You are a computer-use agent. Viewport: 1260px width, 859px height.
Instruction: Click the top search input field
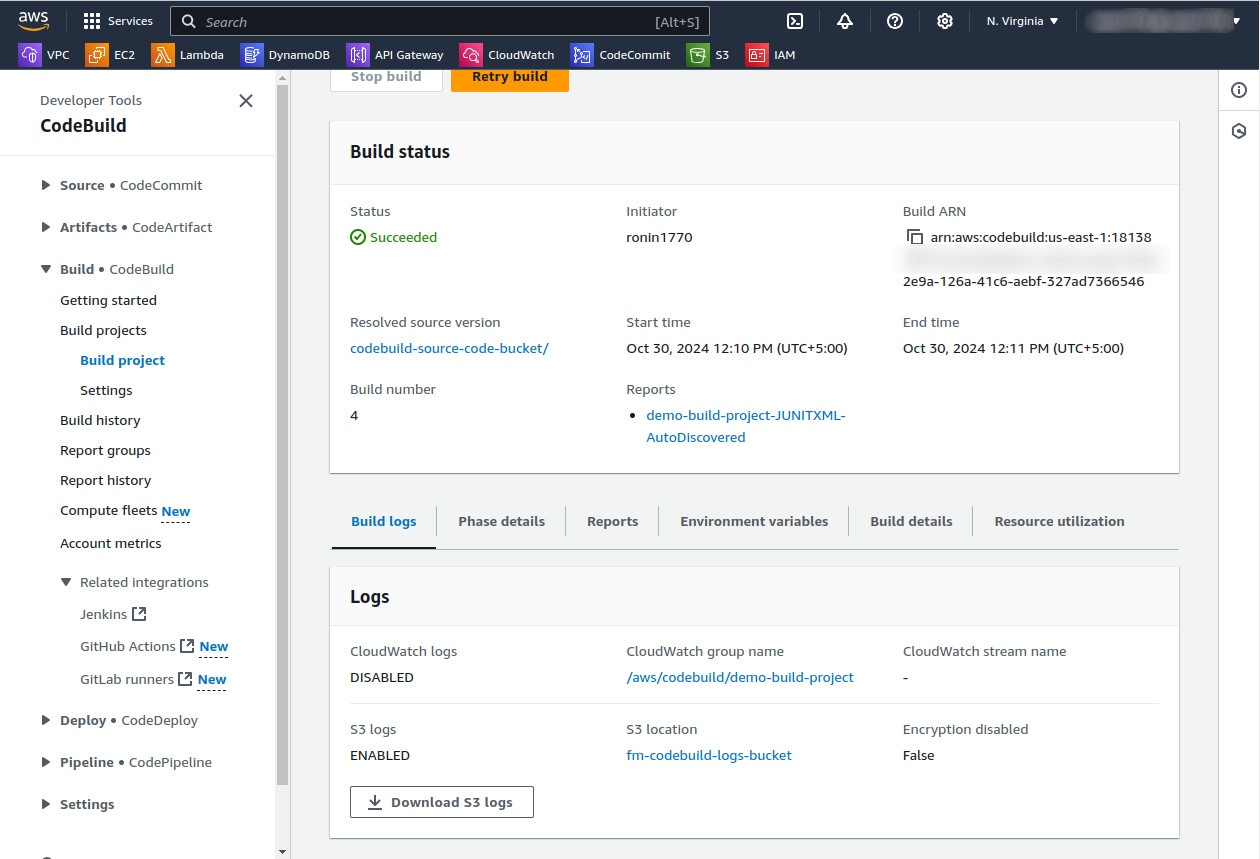point(440,21)
